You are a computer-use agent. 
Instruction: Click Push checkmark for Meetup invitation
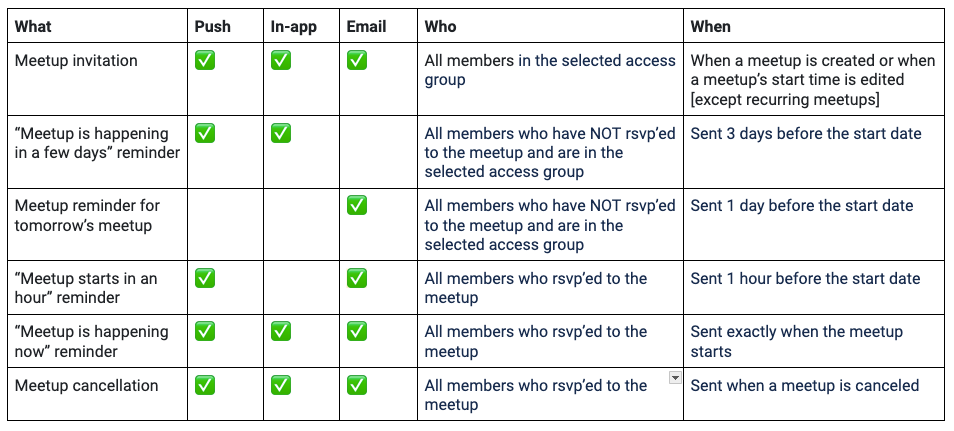tap(205, 61)
